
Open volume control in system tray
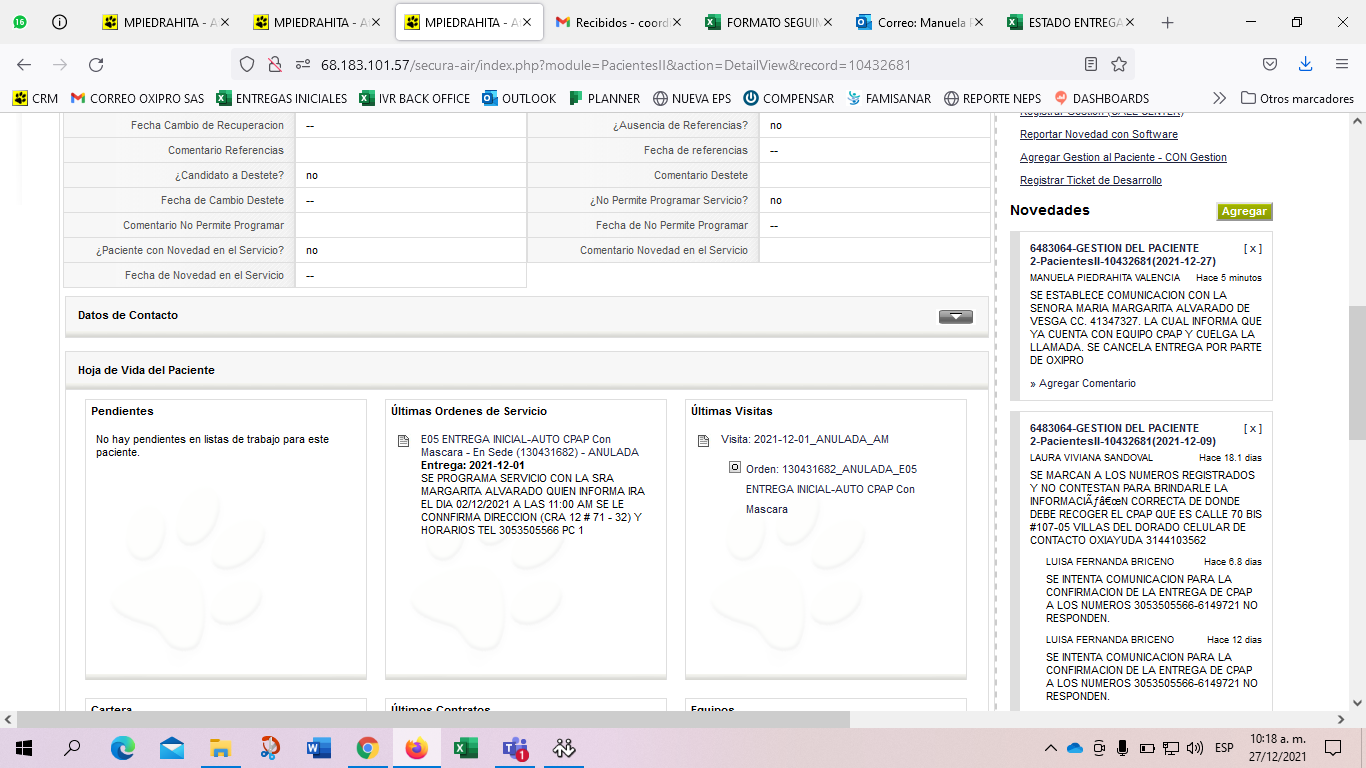click(1194, 748)
